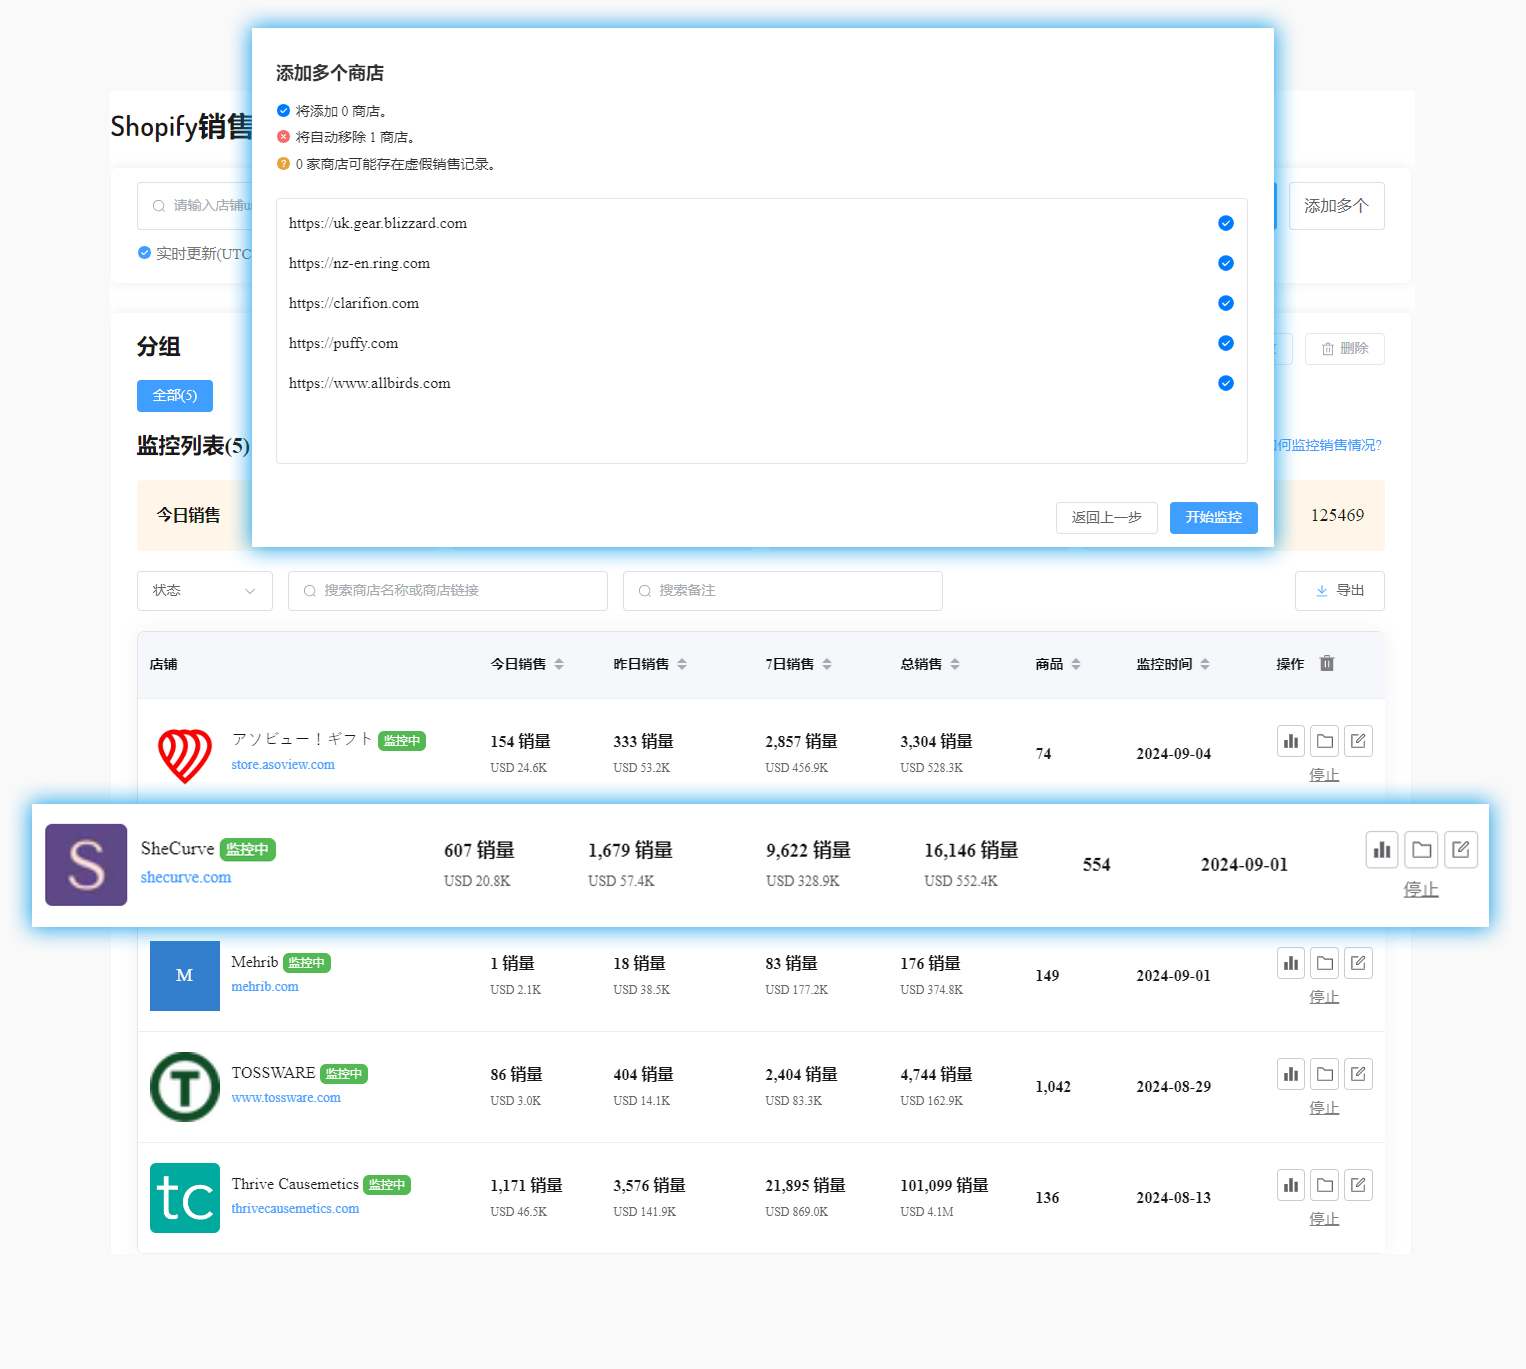Stop monitoring Thrive Causemetics via 停止

(x=1324, y=1219)
